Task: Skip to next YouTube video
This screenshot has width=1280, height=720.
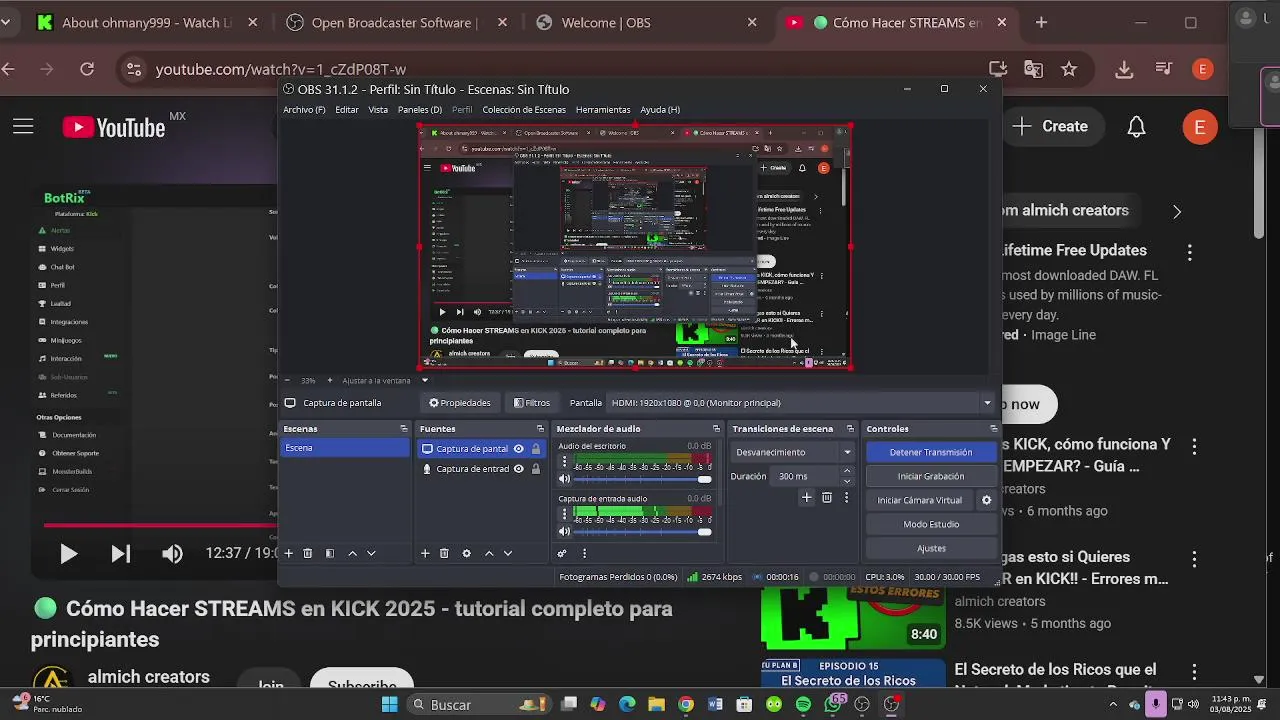Action: (x=120, y=553)
